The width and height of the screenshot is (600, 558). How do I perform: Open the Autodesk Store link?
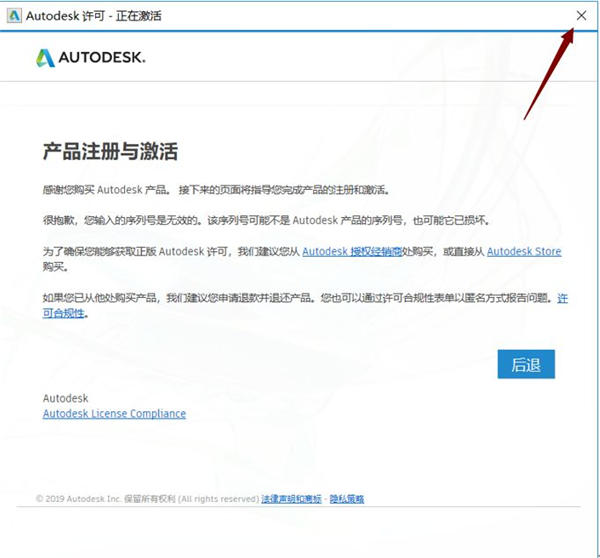click(524, 251)
